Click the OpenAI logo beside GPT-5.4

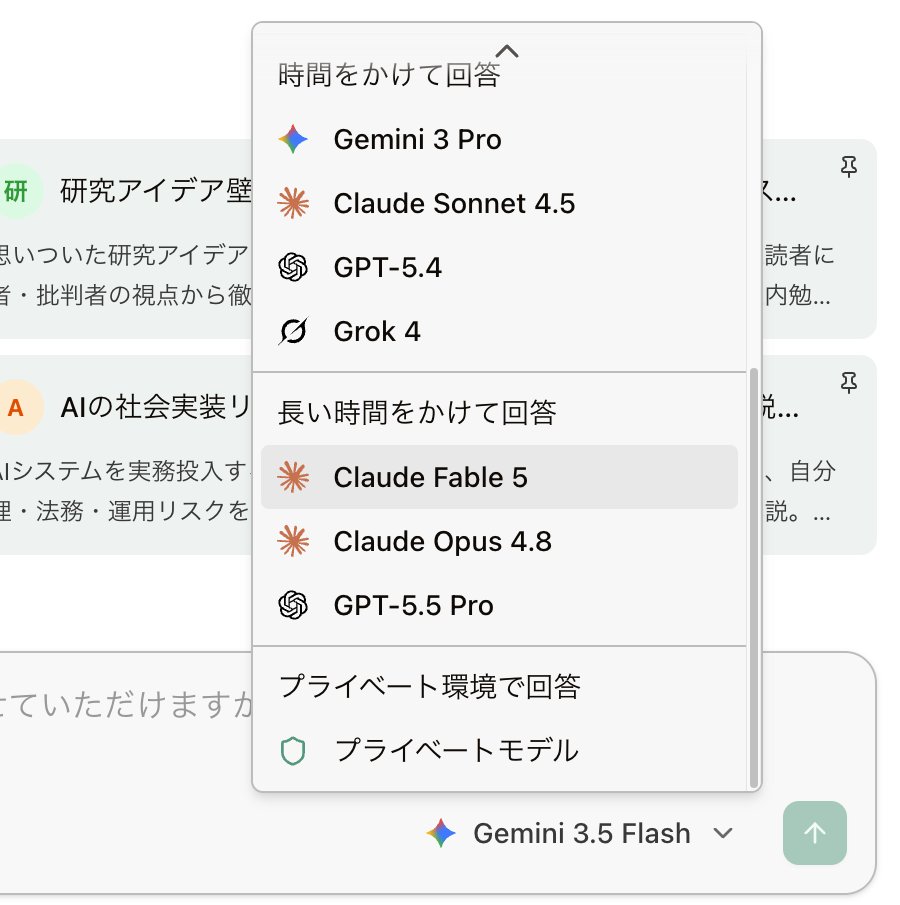coord(293,267)
